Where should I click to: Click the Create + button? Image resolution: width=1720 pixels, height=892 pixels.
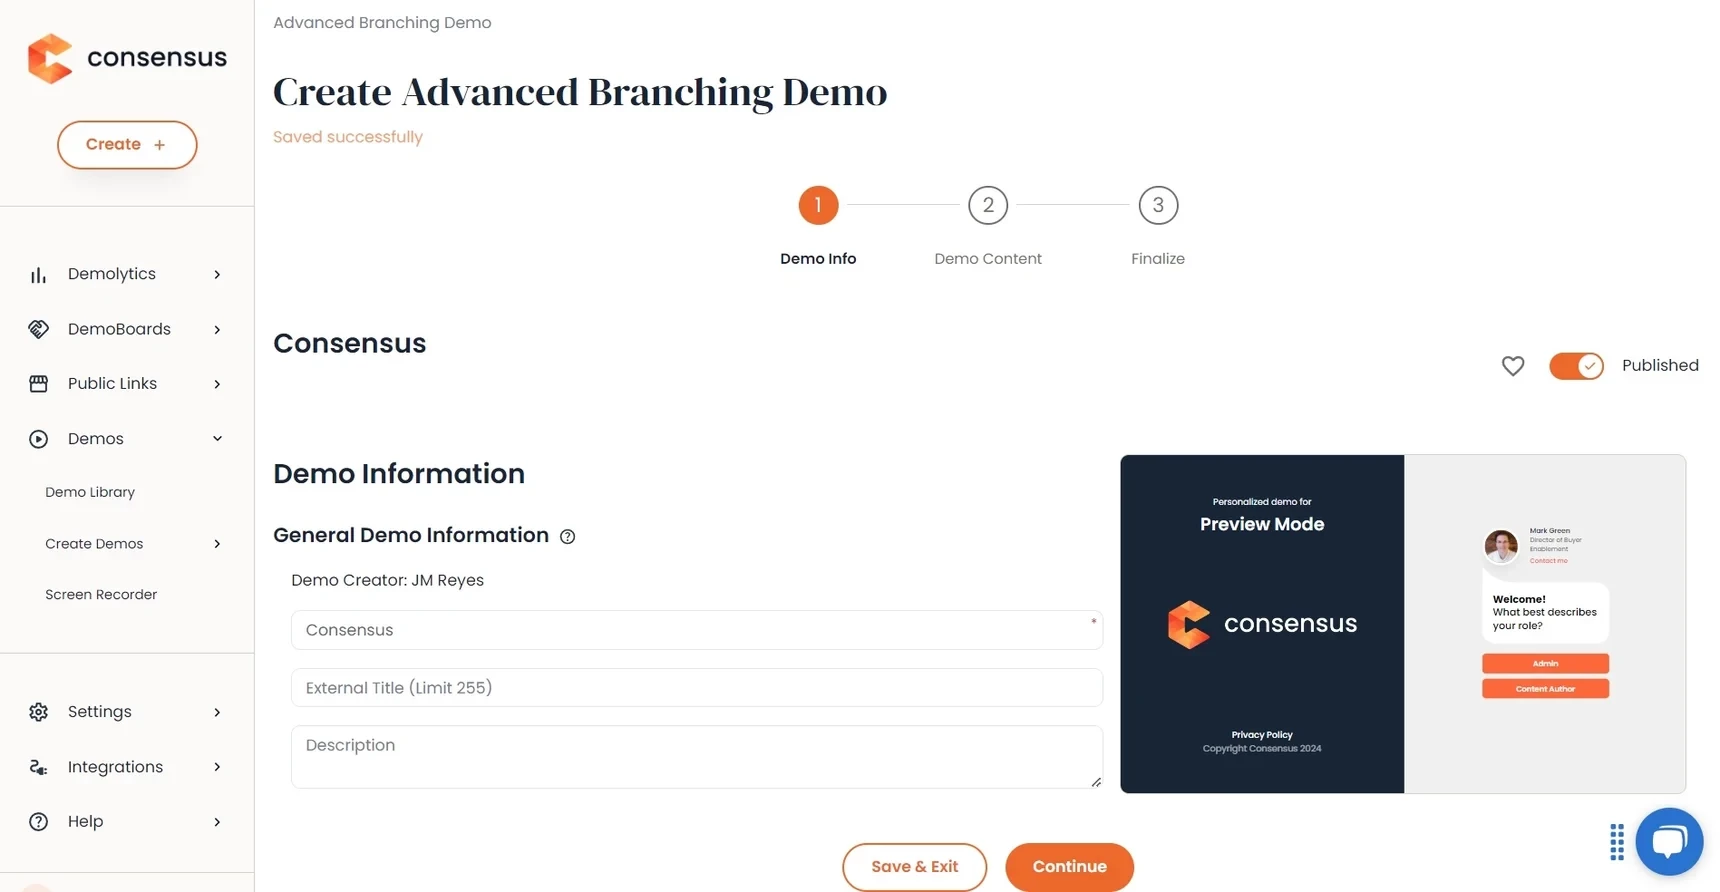[127, 145]
